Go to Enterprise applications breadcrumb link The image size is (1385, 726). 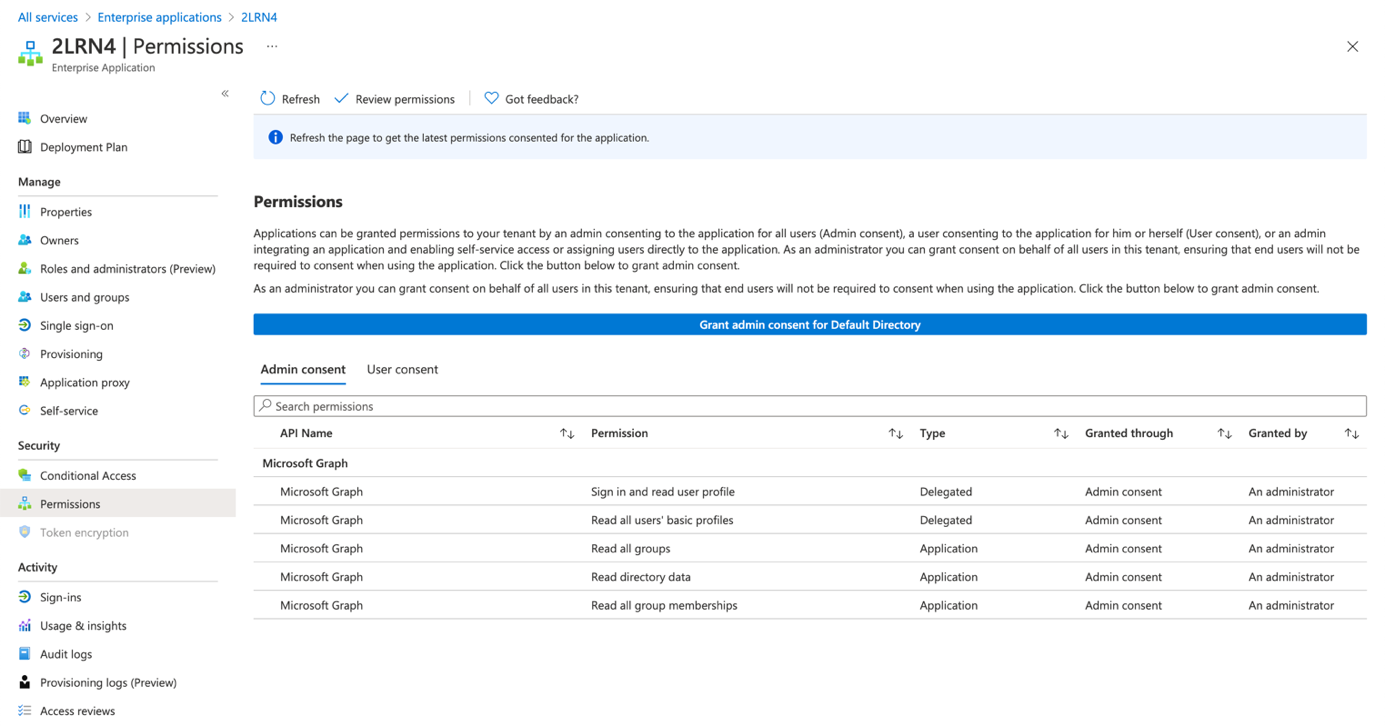coord(160,17)
